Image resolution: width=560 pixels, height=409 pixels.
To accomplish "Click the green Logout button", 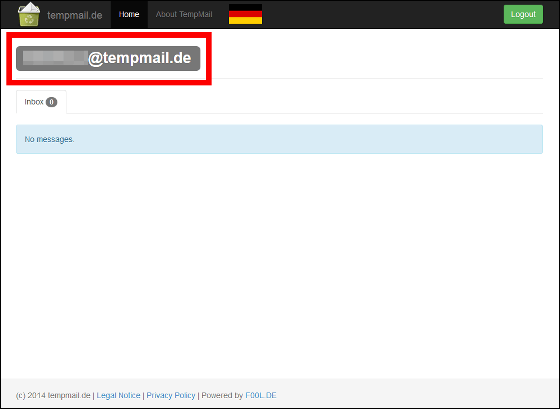I will 523,14.
